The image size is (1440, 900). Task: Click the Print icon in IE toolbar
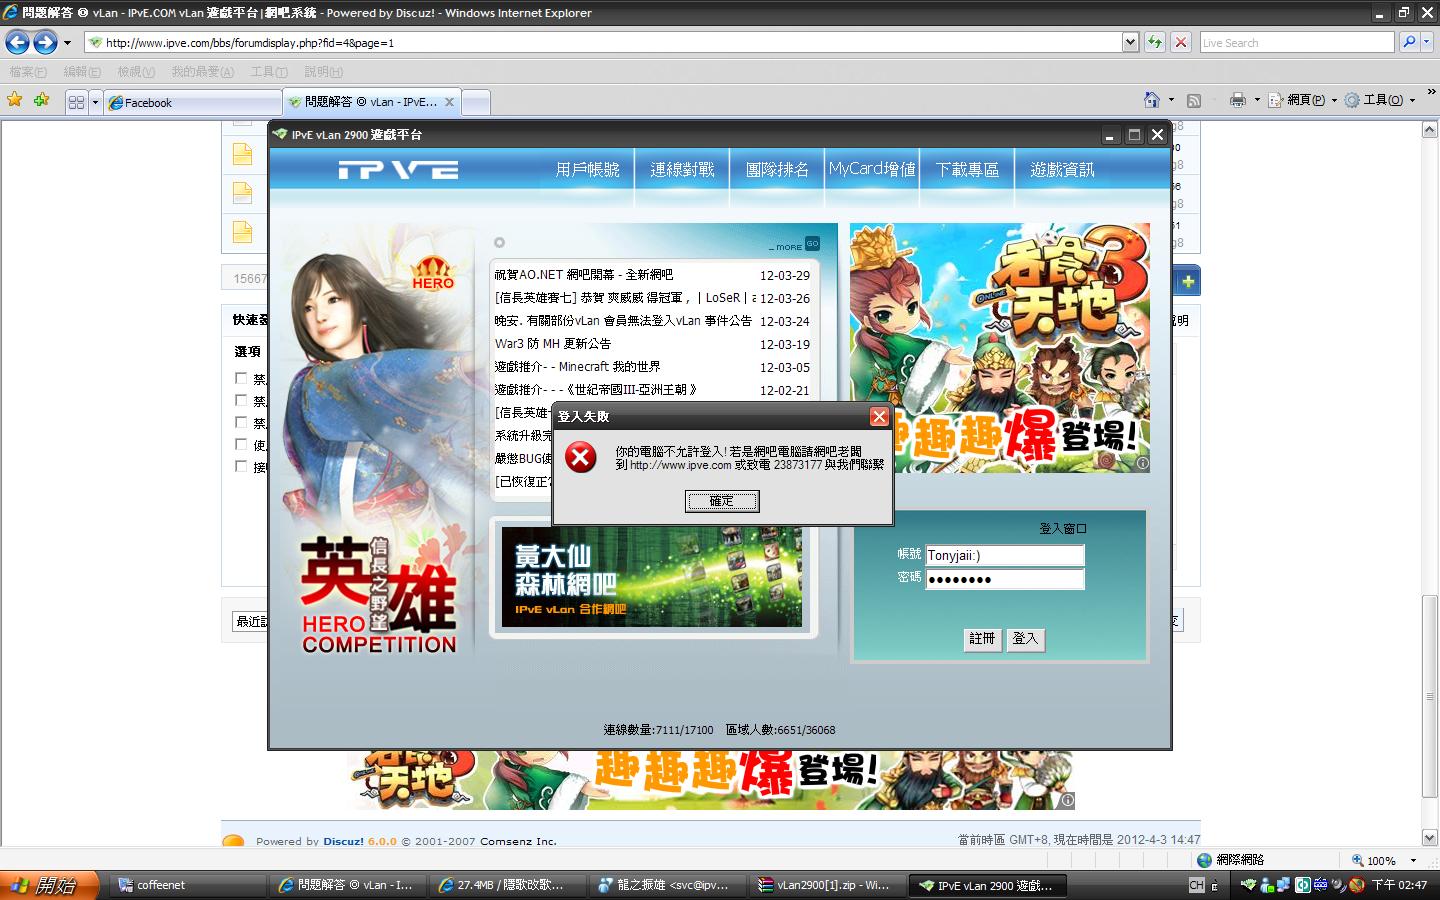[x=1237, y=100]
